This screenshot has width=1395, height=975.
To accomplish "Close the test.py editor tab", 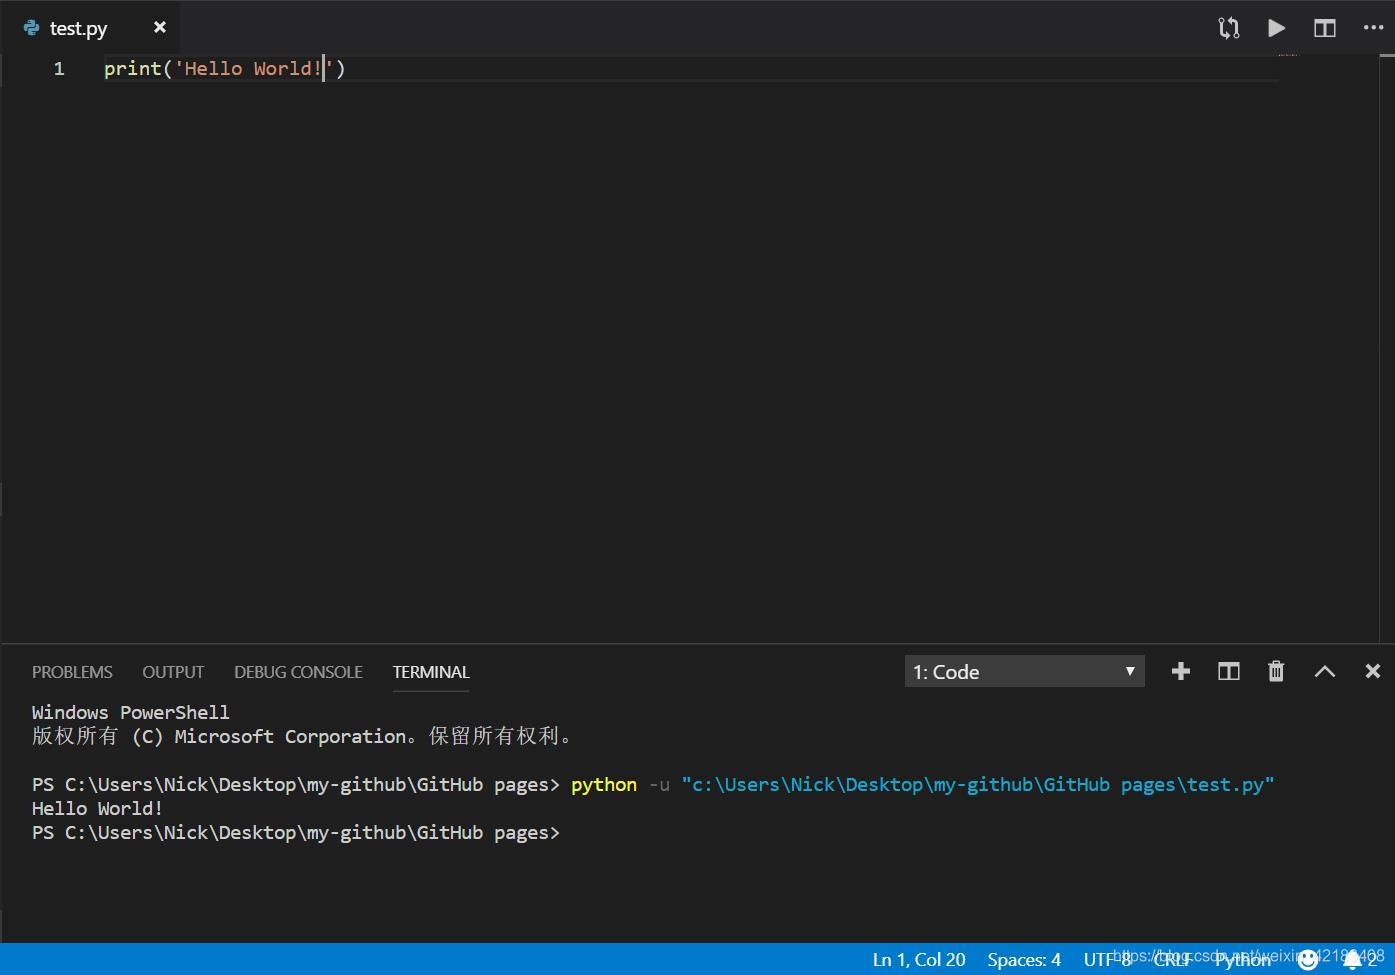I will click(160, 28).
